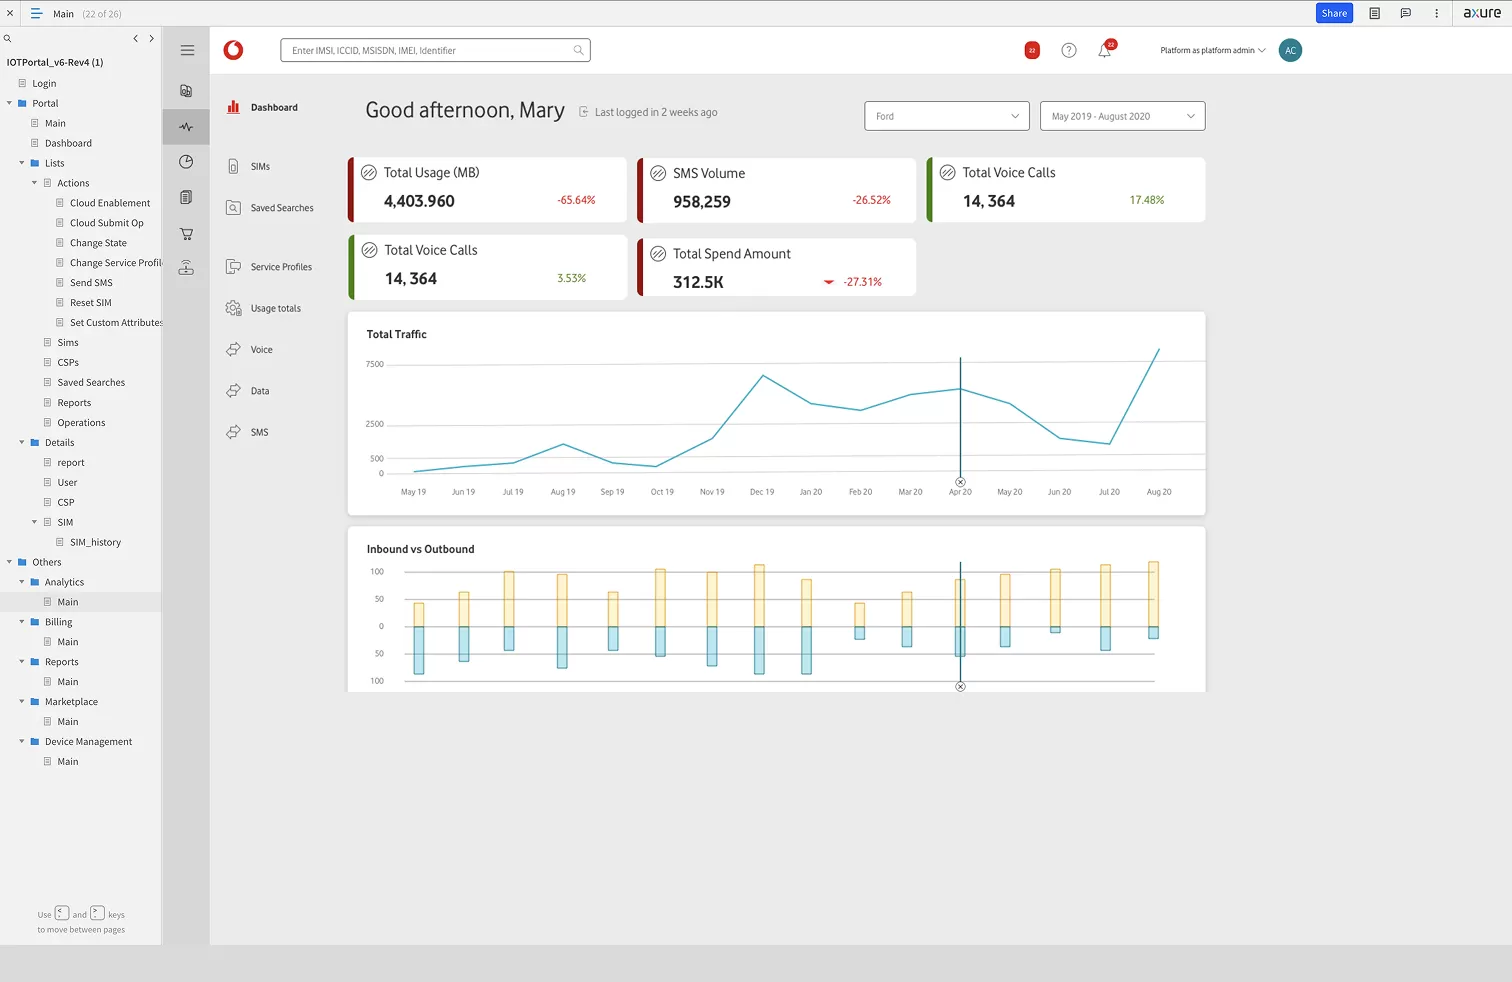The image size is (1512, 982).
Task: Click the notifications bell icon
Action: [x=1104, y=51]
